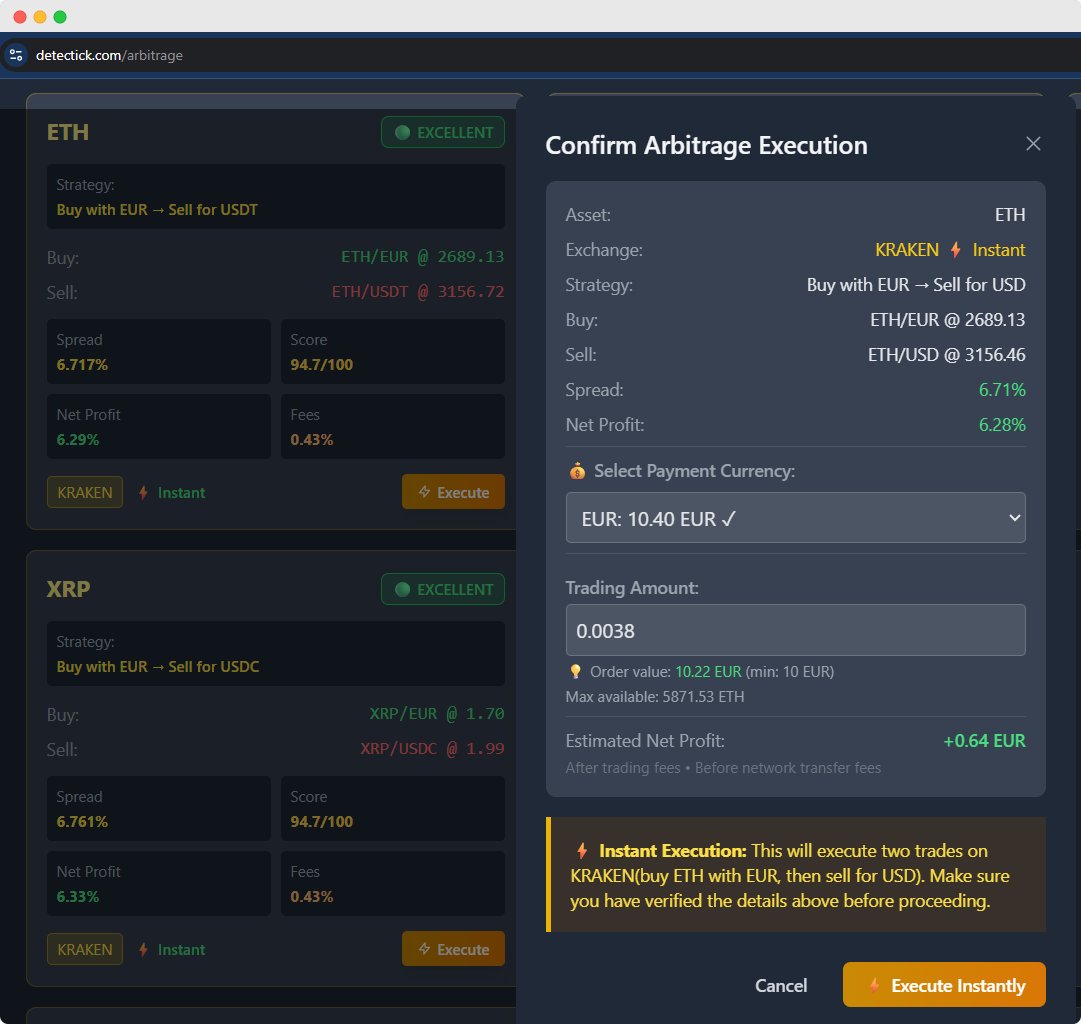Click the 'ETH/EUR @ 2689.13' buy price on ETH card

tap(423, 257)
